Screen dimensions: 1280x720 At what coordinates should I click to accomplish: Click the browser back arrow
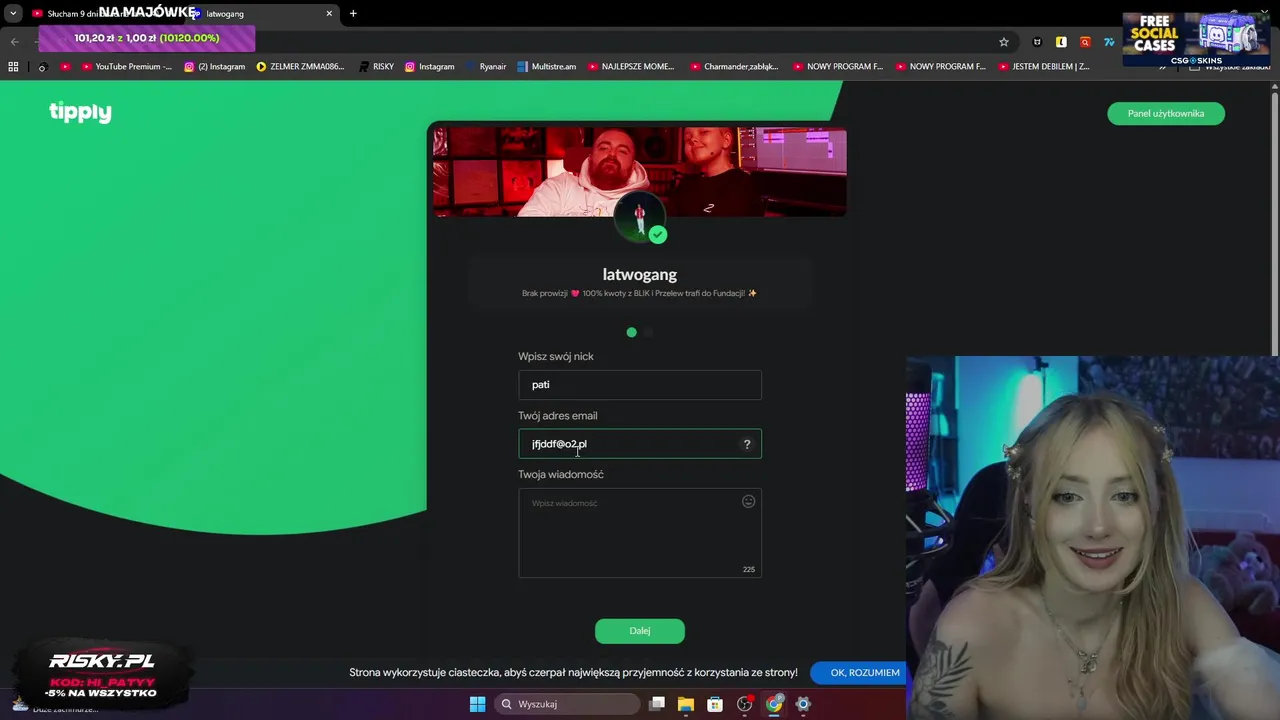point(14,42)
